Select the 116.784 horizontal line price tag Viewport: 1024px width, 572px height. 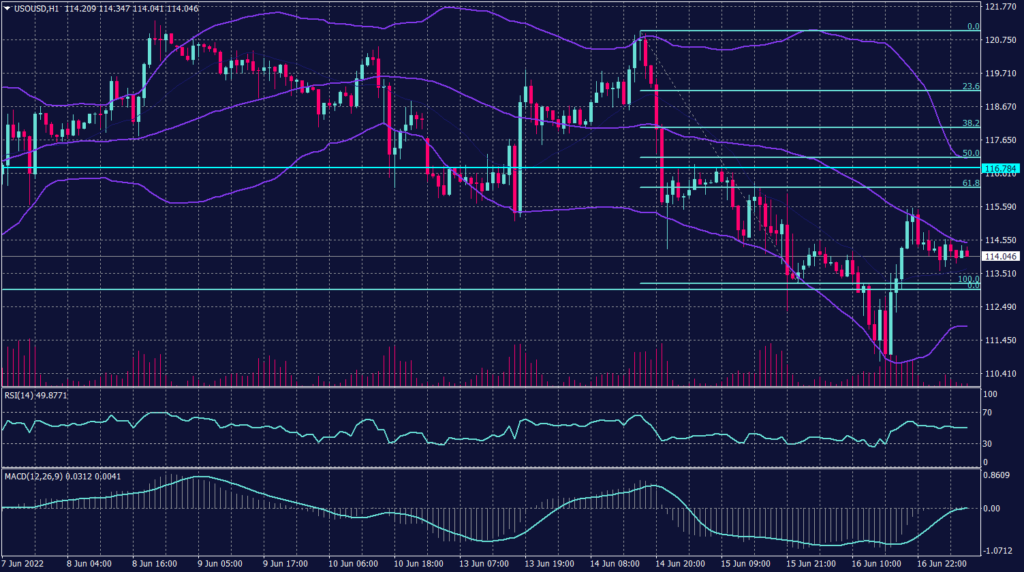coord(1000,167)
